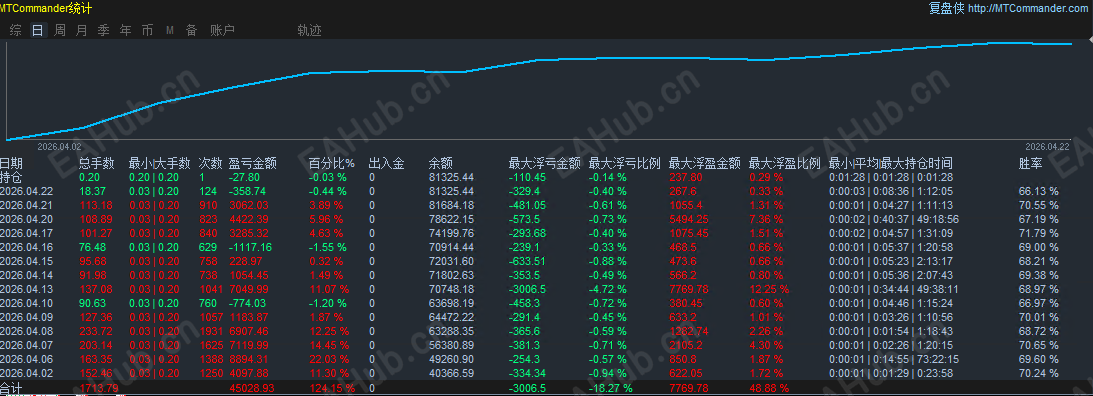Click the 总手数 column header
The width and height of the screenshot is (1093, 396).
pos(97,163)
